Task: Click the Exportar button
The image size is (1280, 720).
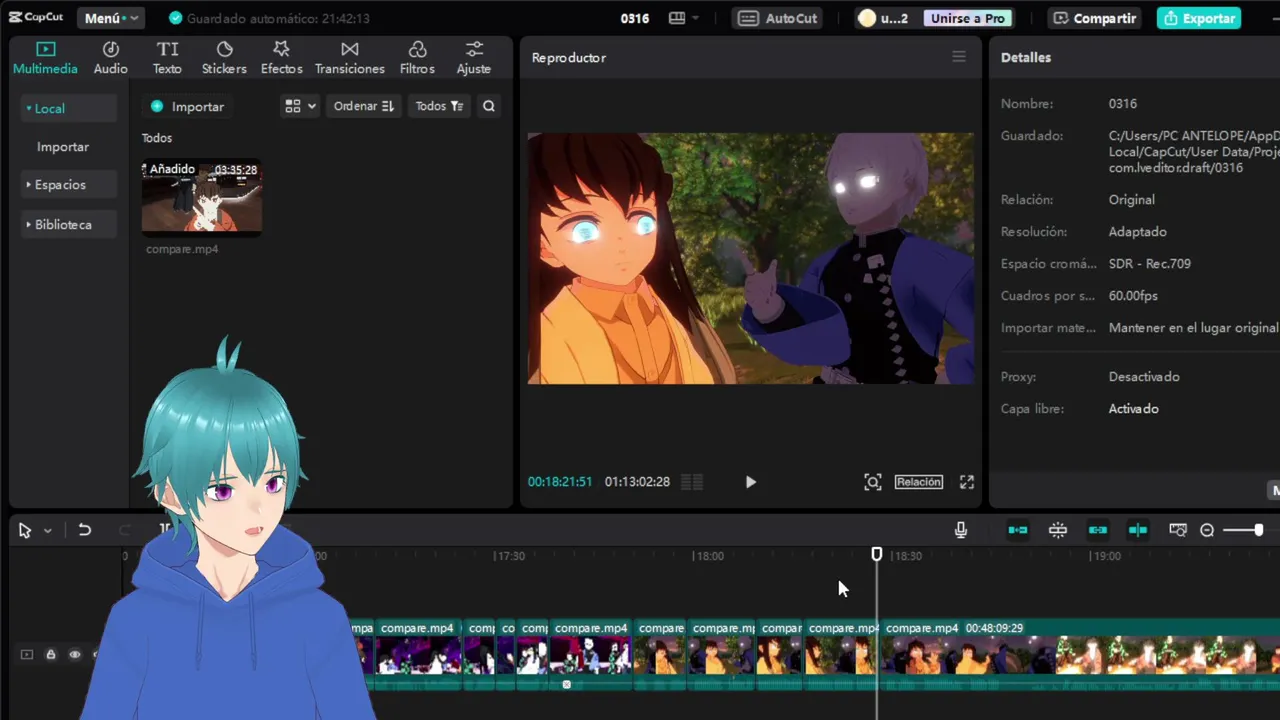Action: coord(1199,18)
